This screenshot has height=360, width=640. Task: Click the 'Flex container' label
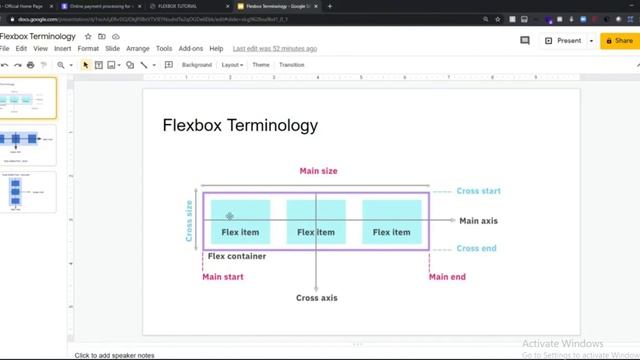(x=237, y=256)
